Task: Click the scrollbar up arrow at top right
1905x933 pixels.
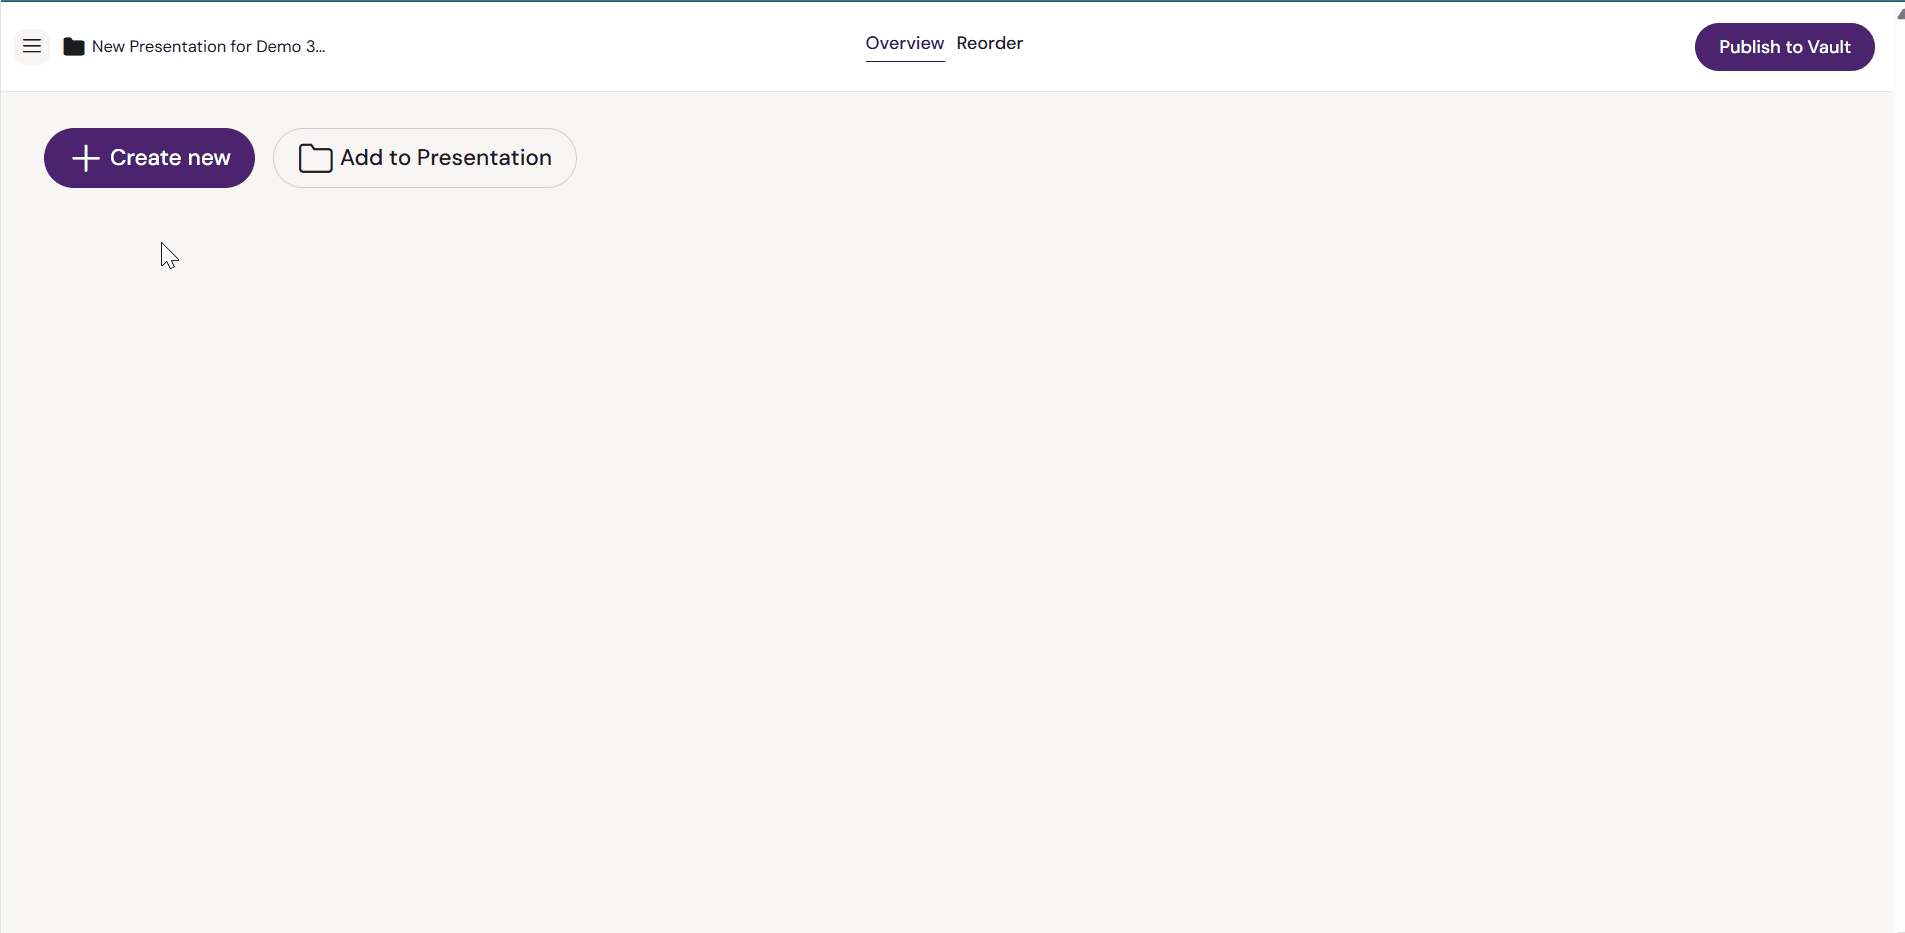Action: pyautogui.click(x=1899, y=14)
